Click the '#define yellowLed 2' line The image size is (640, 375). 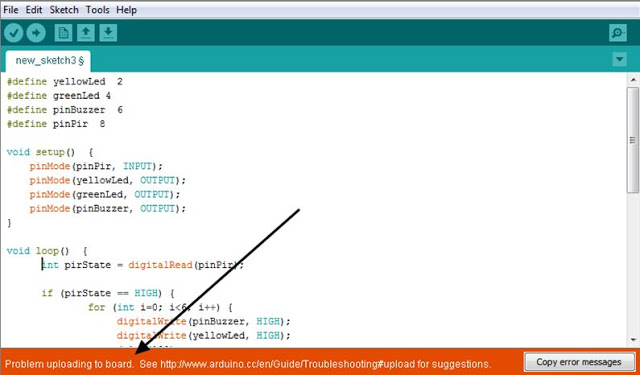pos(64,82)
